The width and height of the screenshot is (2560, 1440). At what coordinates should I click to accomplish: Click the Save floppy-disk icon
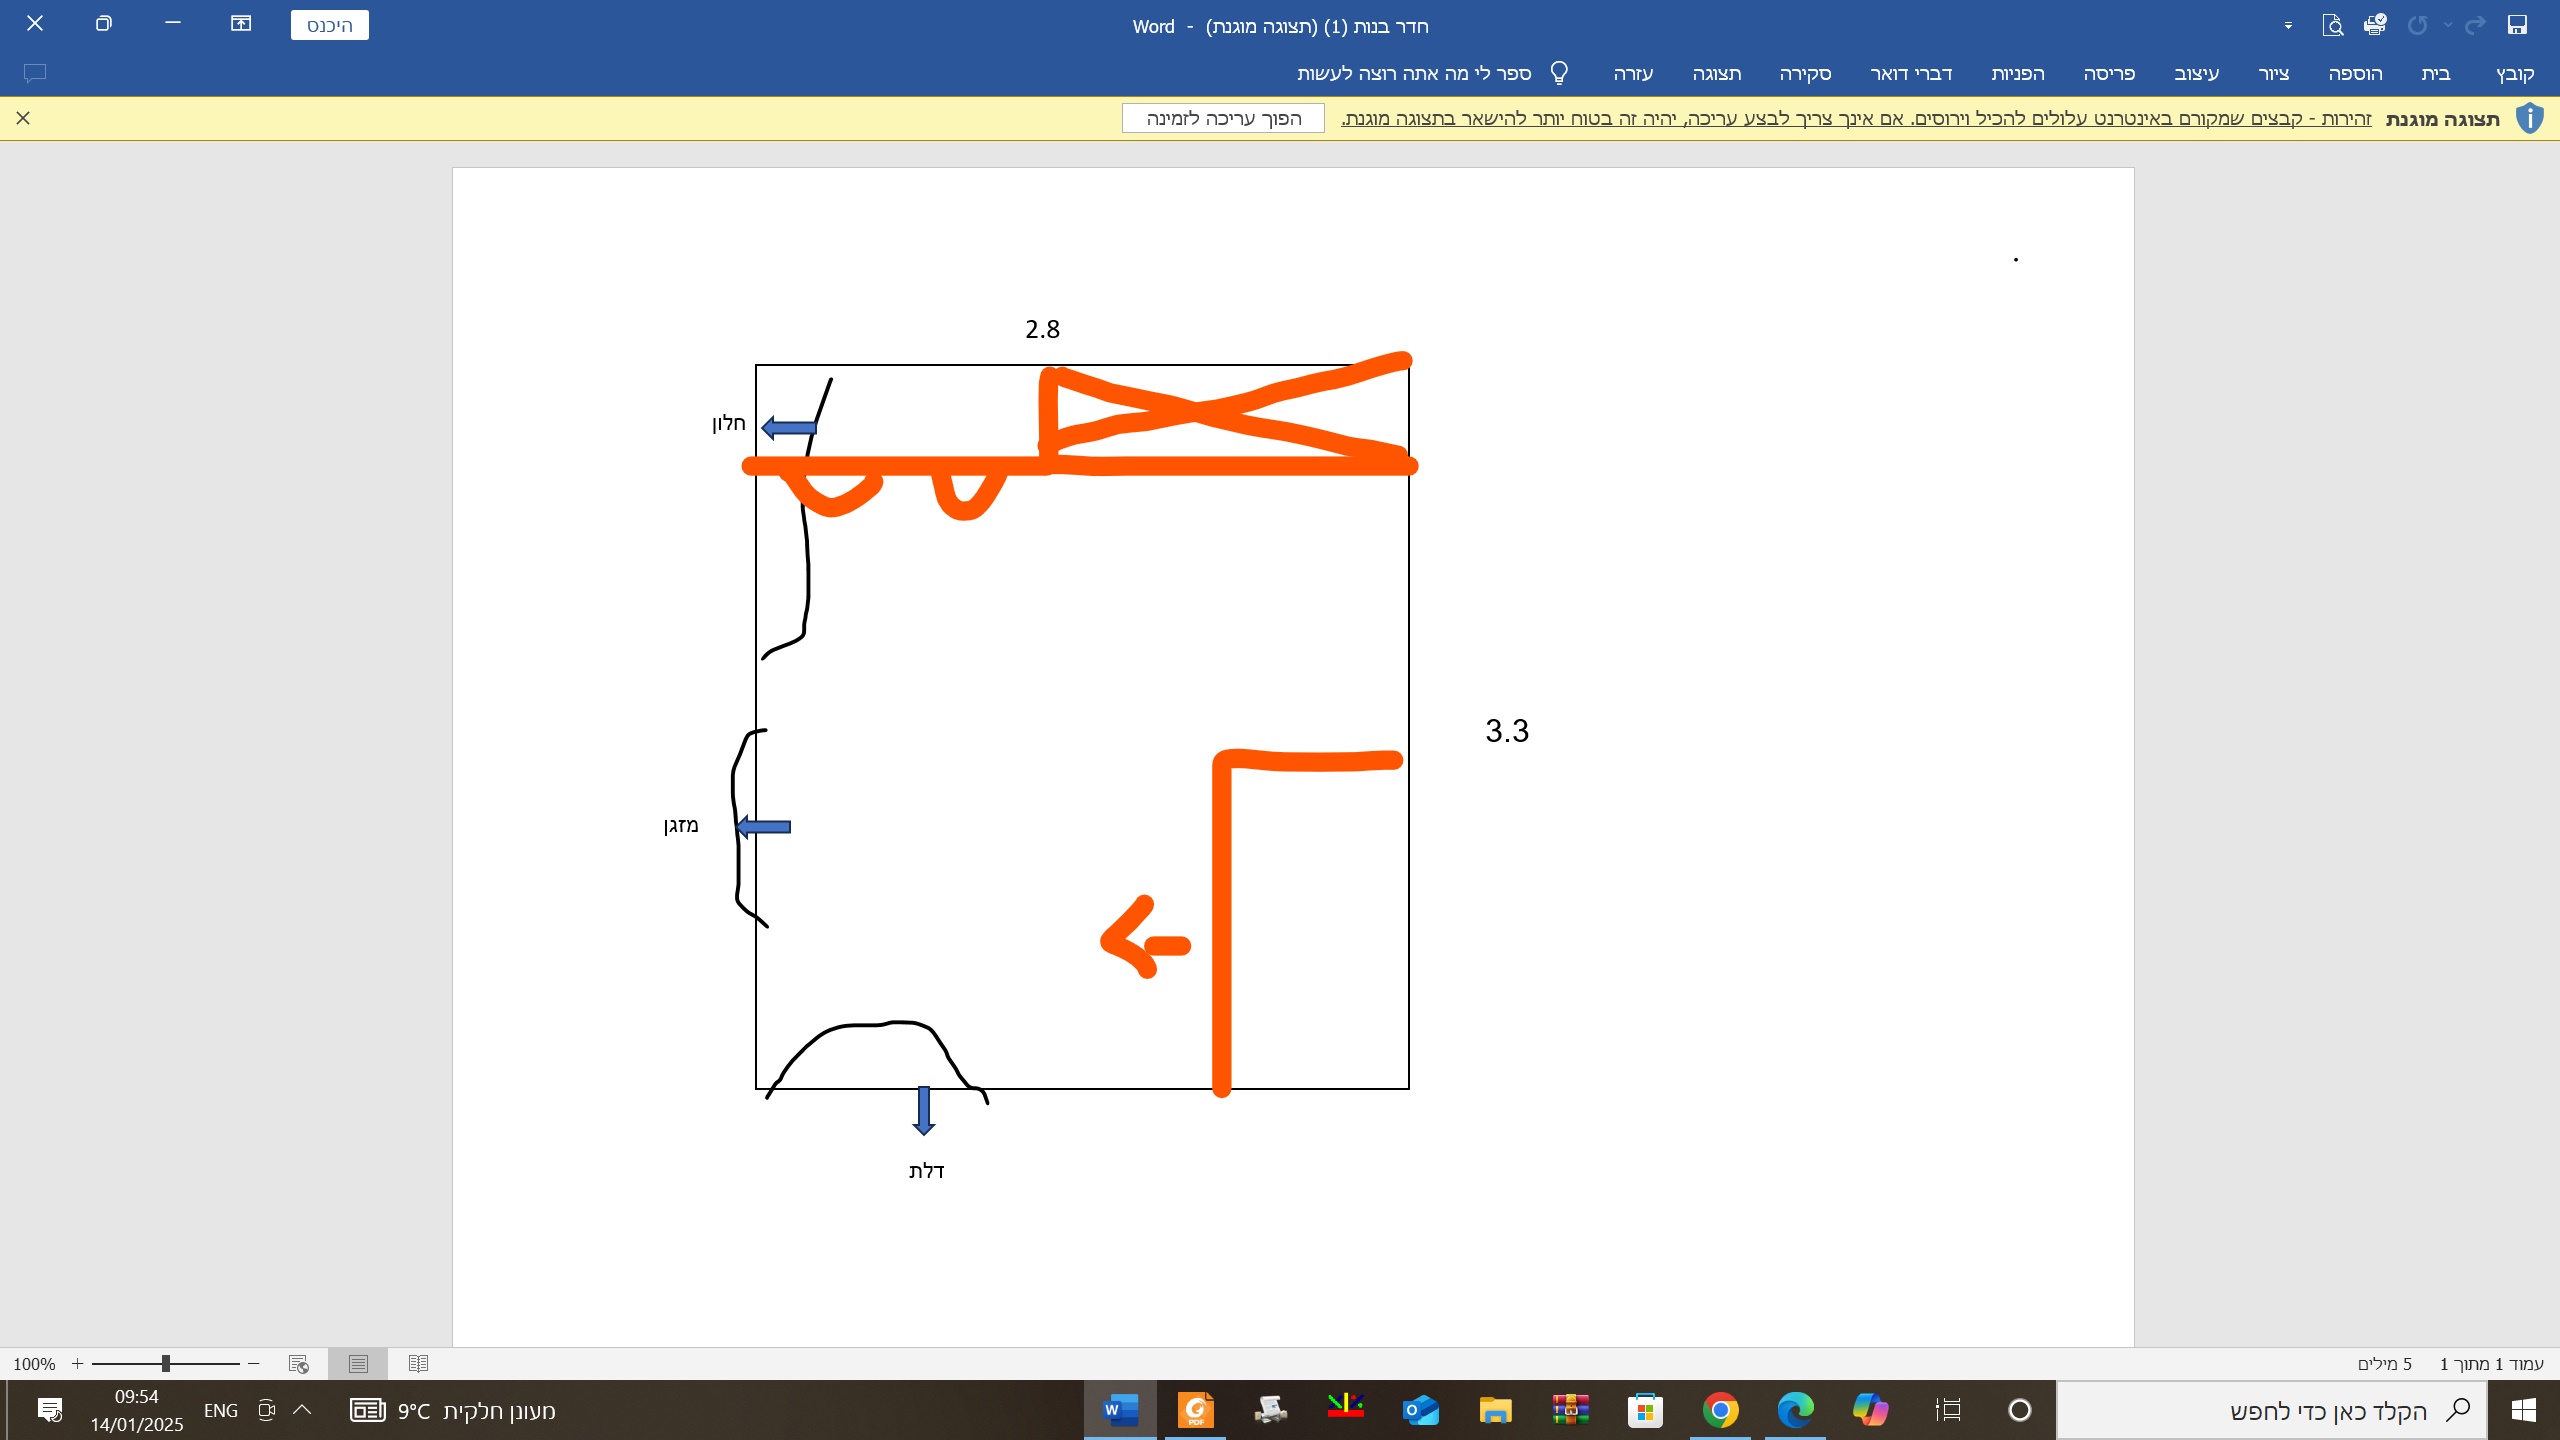[x=2517, y=25]
